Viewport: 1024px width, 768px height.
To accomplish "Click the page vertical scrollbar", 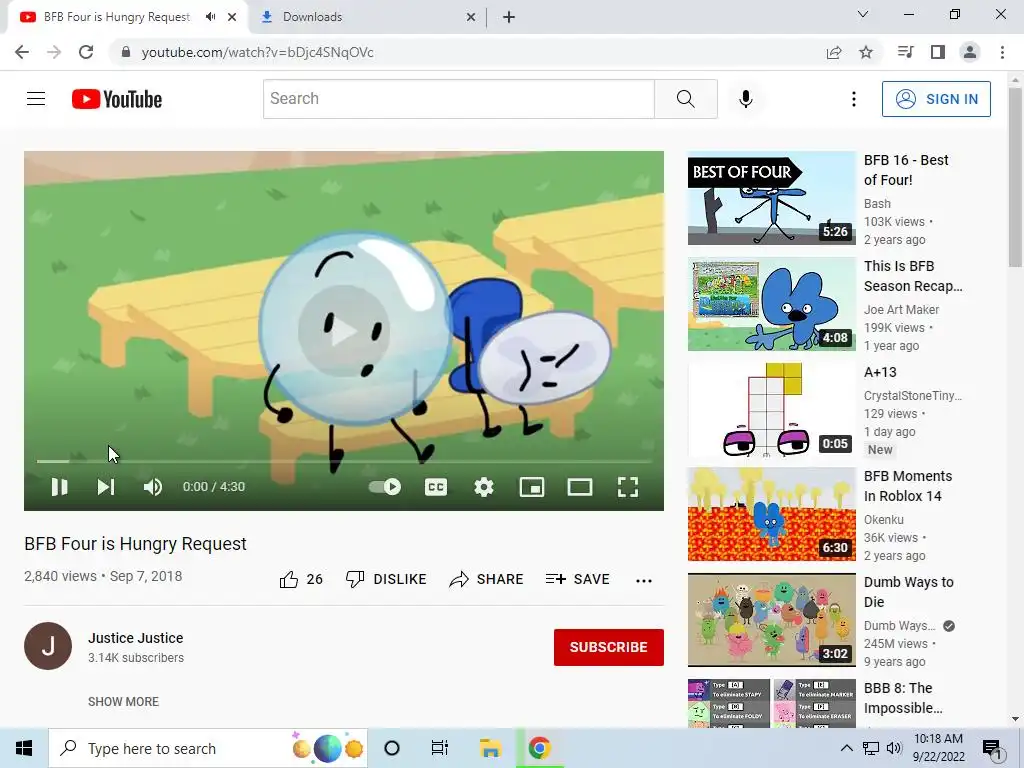I will [x=1015, y=178].
